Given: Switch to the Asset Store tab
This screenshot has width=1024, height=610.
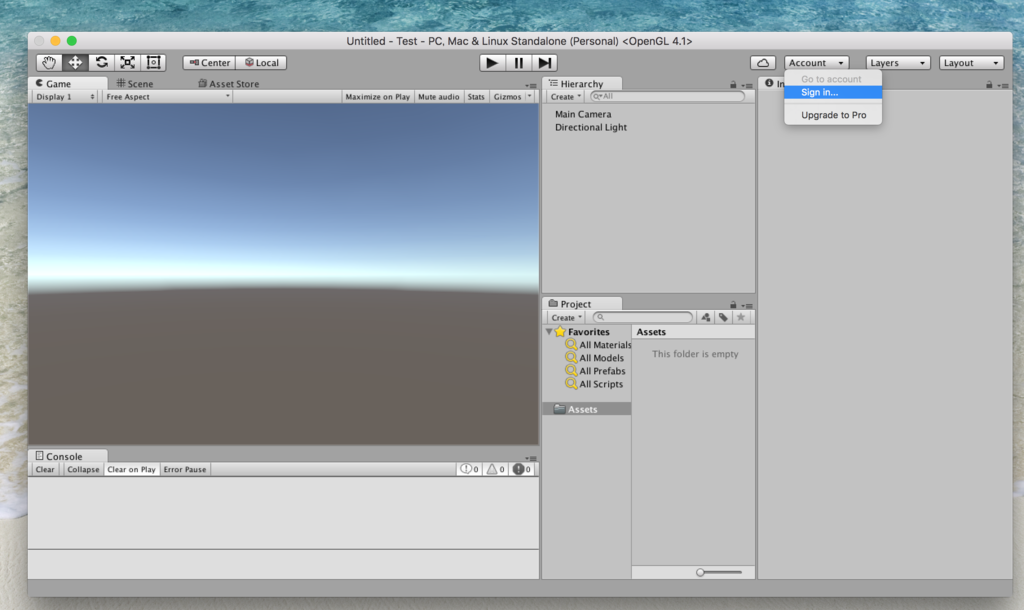Looking at the screenshot, I should tap(229, 84).
